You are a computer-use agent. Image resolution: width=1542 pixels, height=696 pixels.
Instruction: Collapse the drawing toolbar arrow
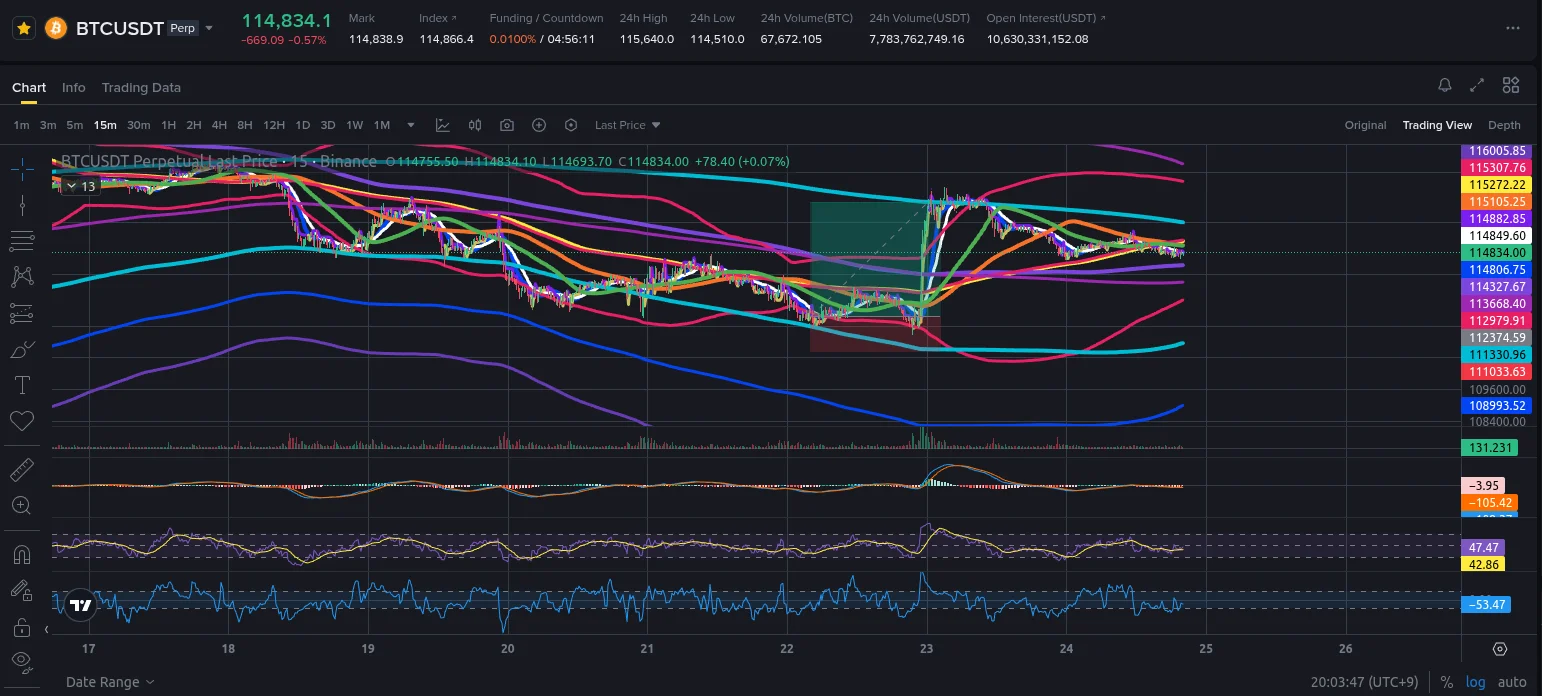click(x=46, y=630)
